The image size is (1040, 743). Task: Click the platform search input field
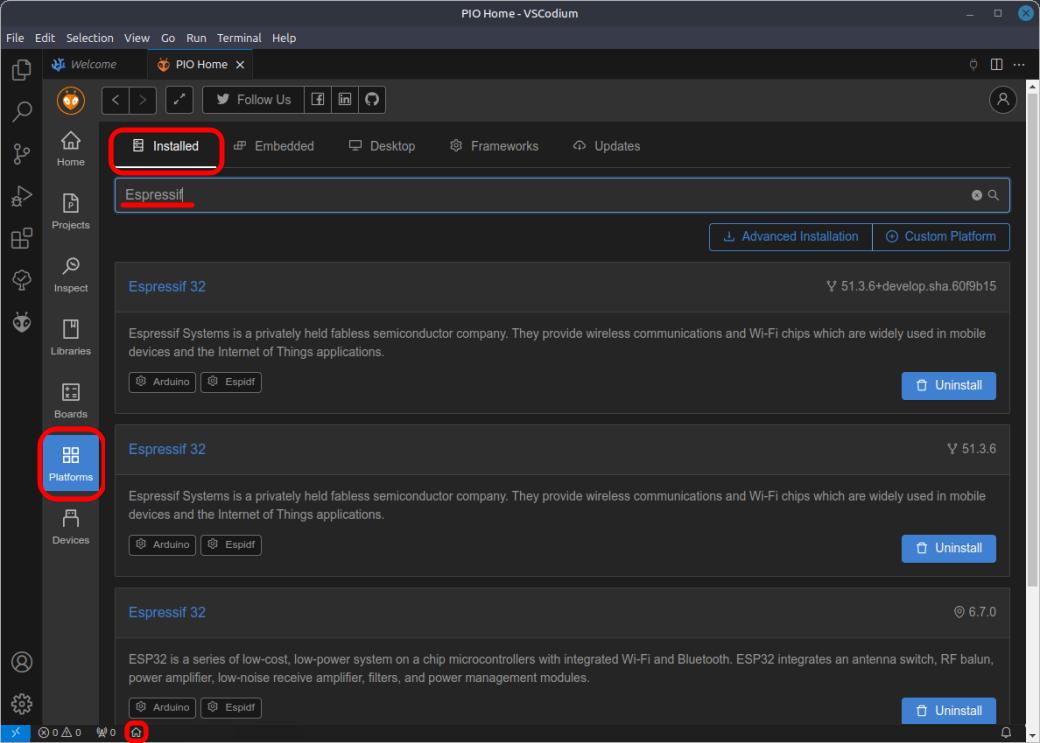coord(540,196)
